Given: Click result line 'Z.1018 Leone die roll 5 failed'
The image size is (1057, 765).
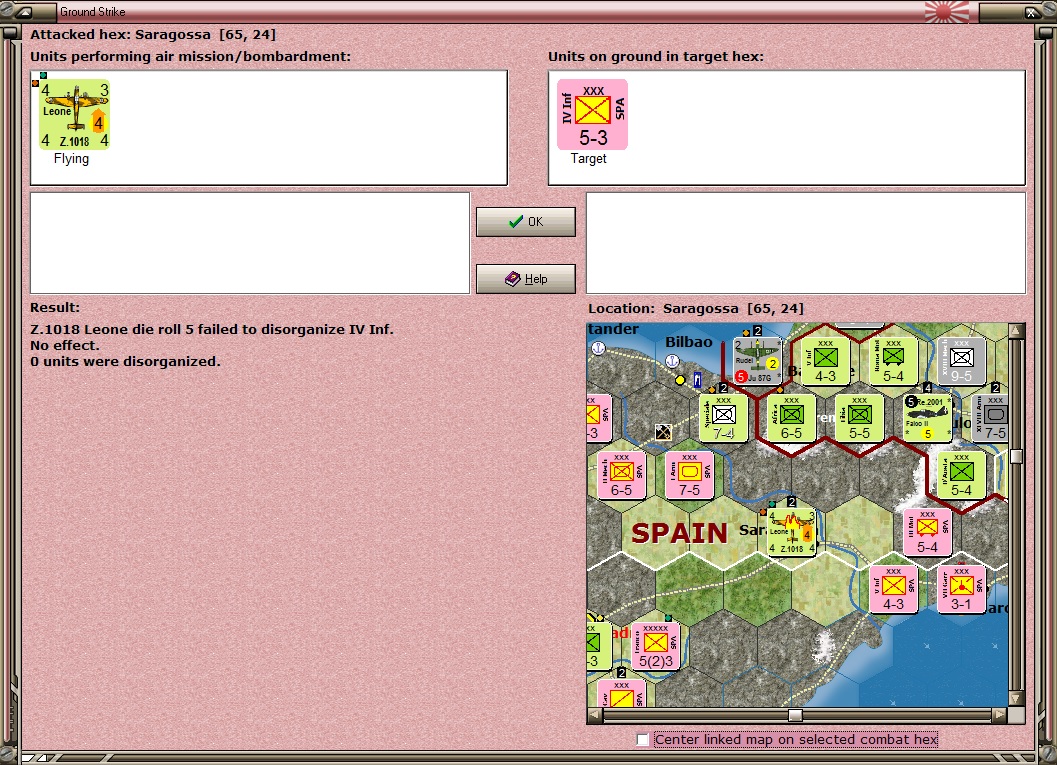Looking at the screenshot, I should click(x=212, y=330).
